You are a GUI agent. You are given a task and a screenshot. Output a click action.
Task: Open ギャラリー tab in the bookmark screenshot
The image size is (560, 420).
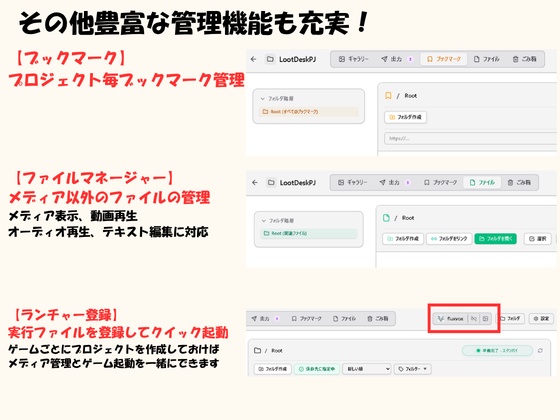[353, 59]
